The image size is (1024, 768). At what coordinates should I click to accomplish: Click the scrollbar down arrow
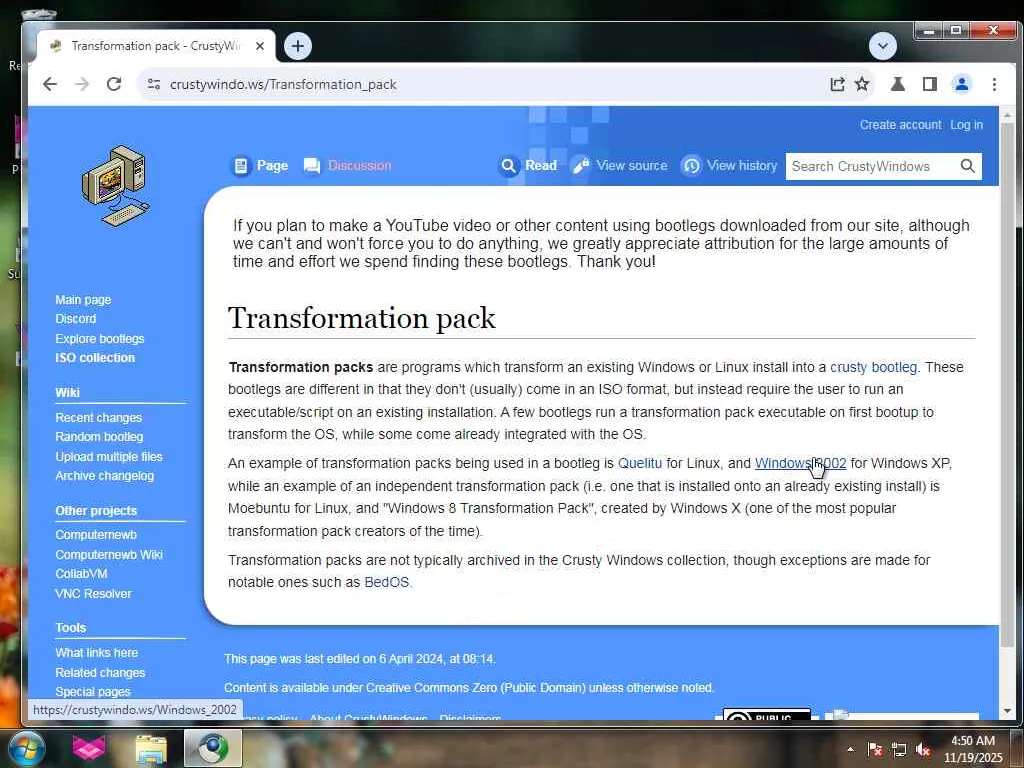coord(1007,711)
